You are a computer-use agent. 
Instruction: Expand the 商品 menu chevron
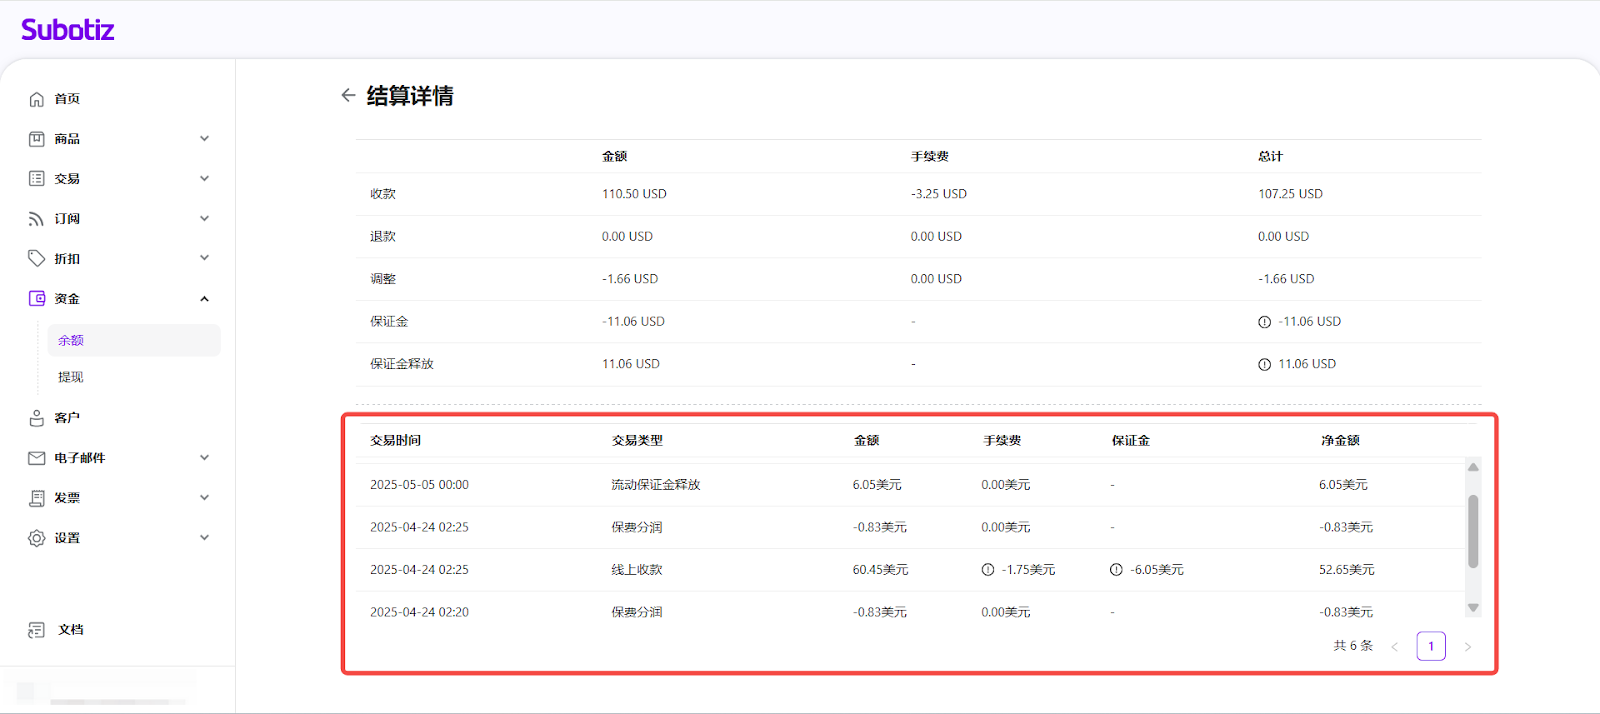(x=204, y=139)
